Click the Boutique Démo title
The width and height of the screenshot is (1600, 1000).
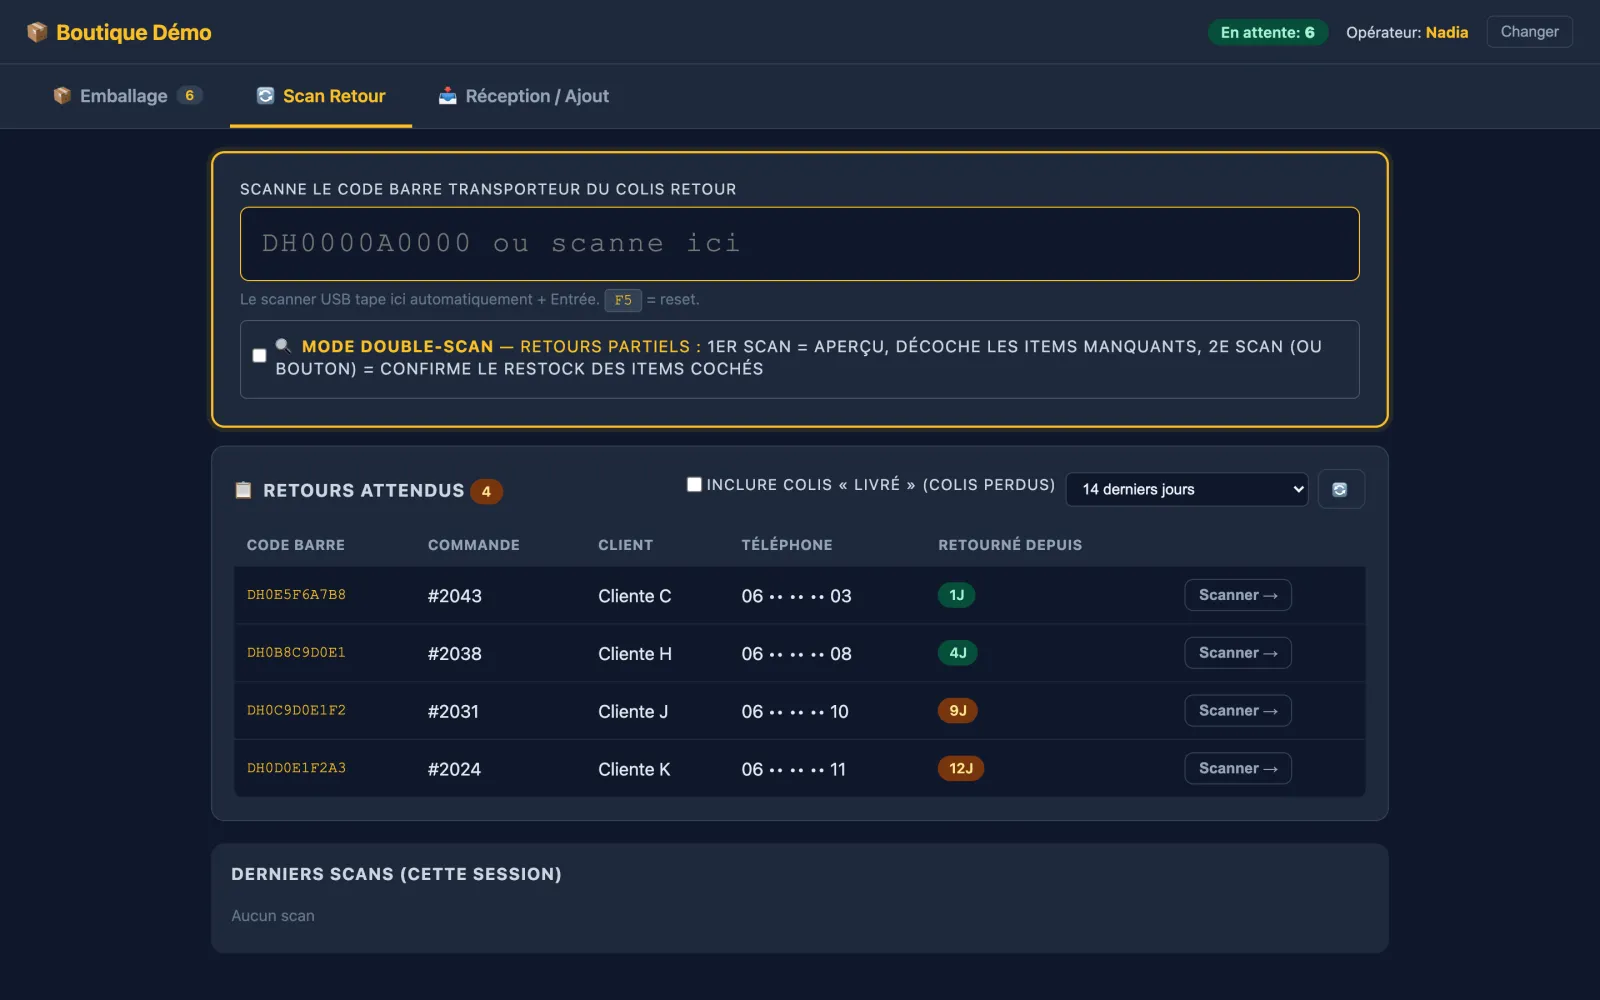[133, 32]
